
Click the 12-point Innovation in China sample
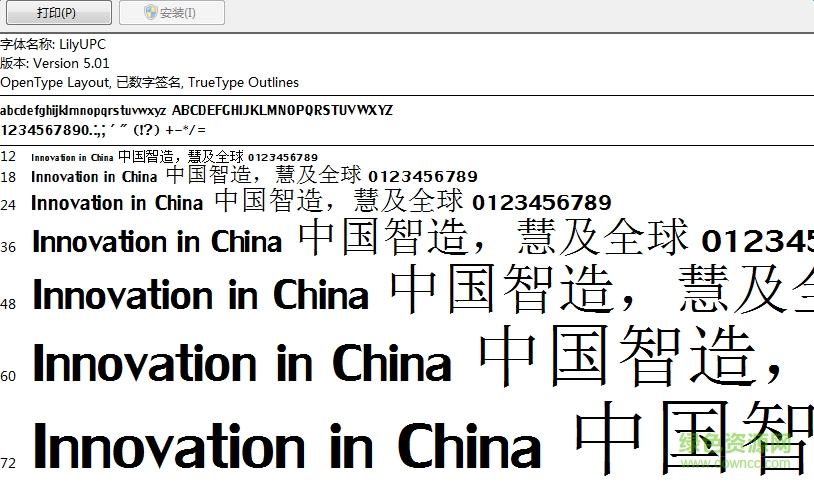point(72,157)
